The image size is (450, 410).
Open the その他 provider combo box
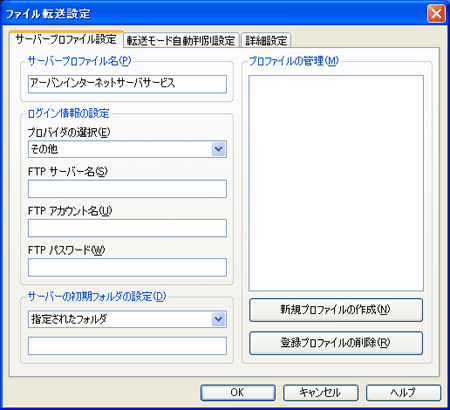pos(127,149)
